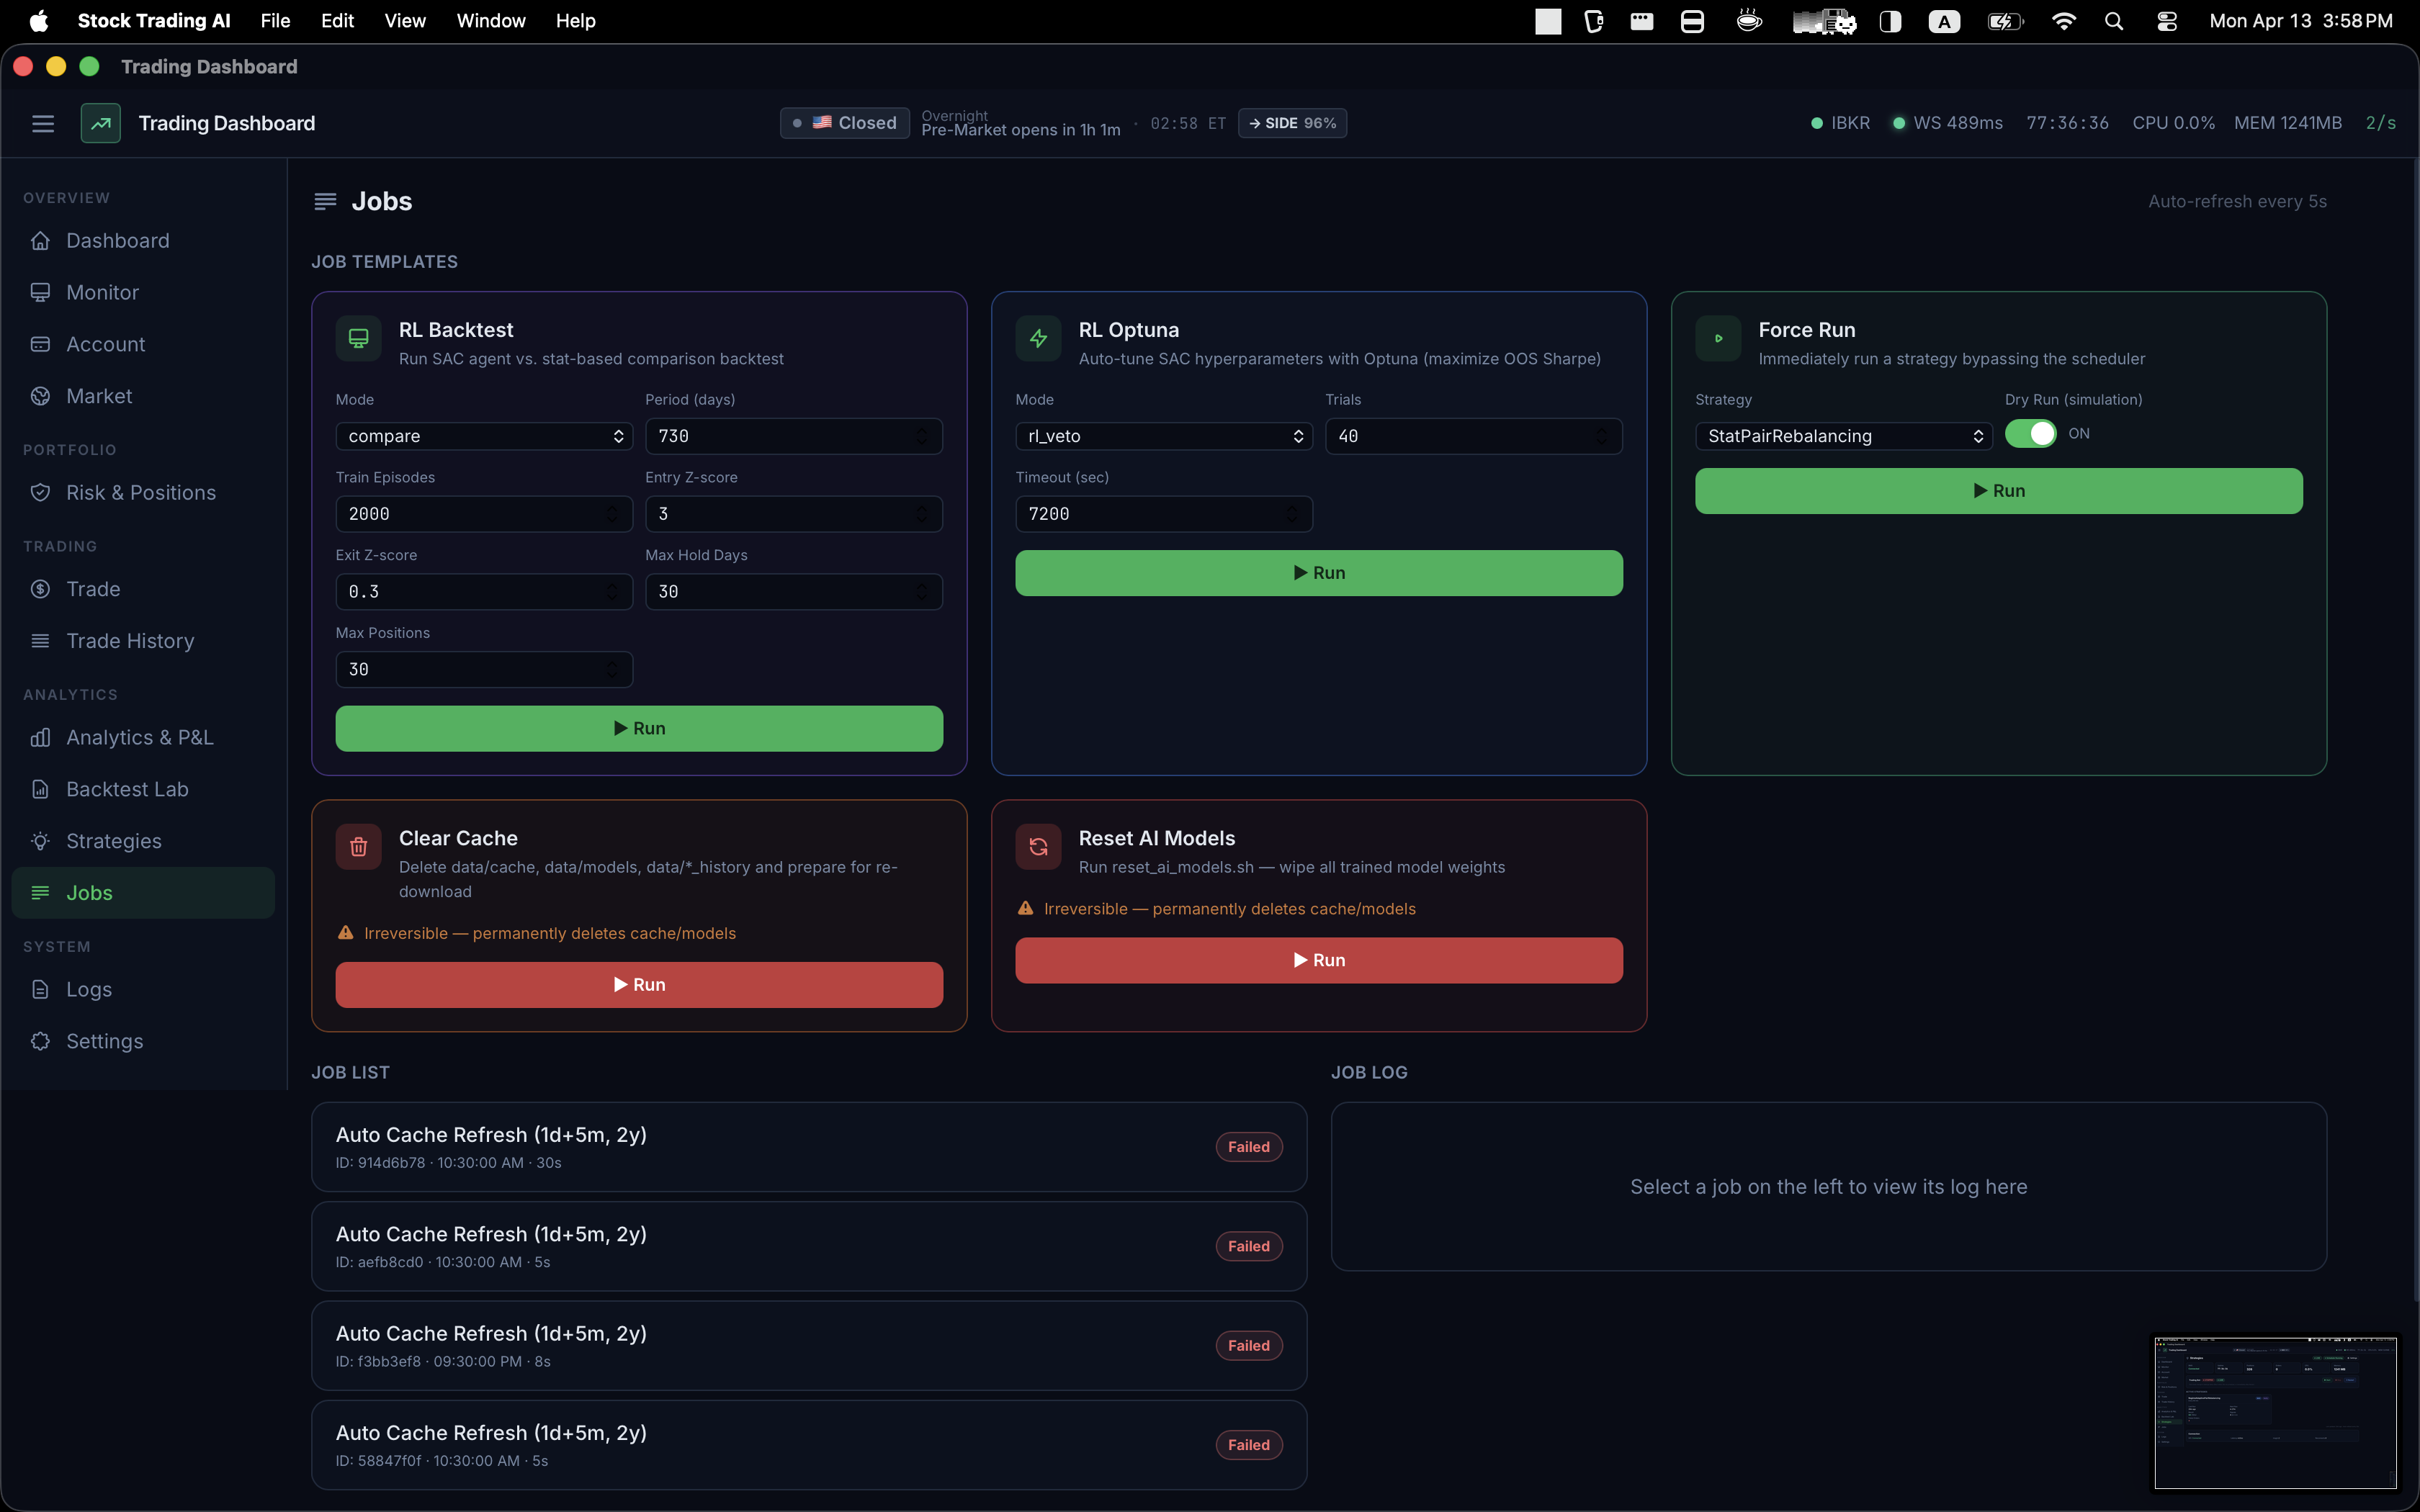Click the Clear Cache trash icon
This screenshot has height=1512, width=2420.
[358, 846]
